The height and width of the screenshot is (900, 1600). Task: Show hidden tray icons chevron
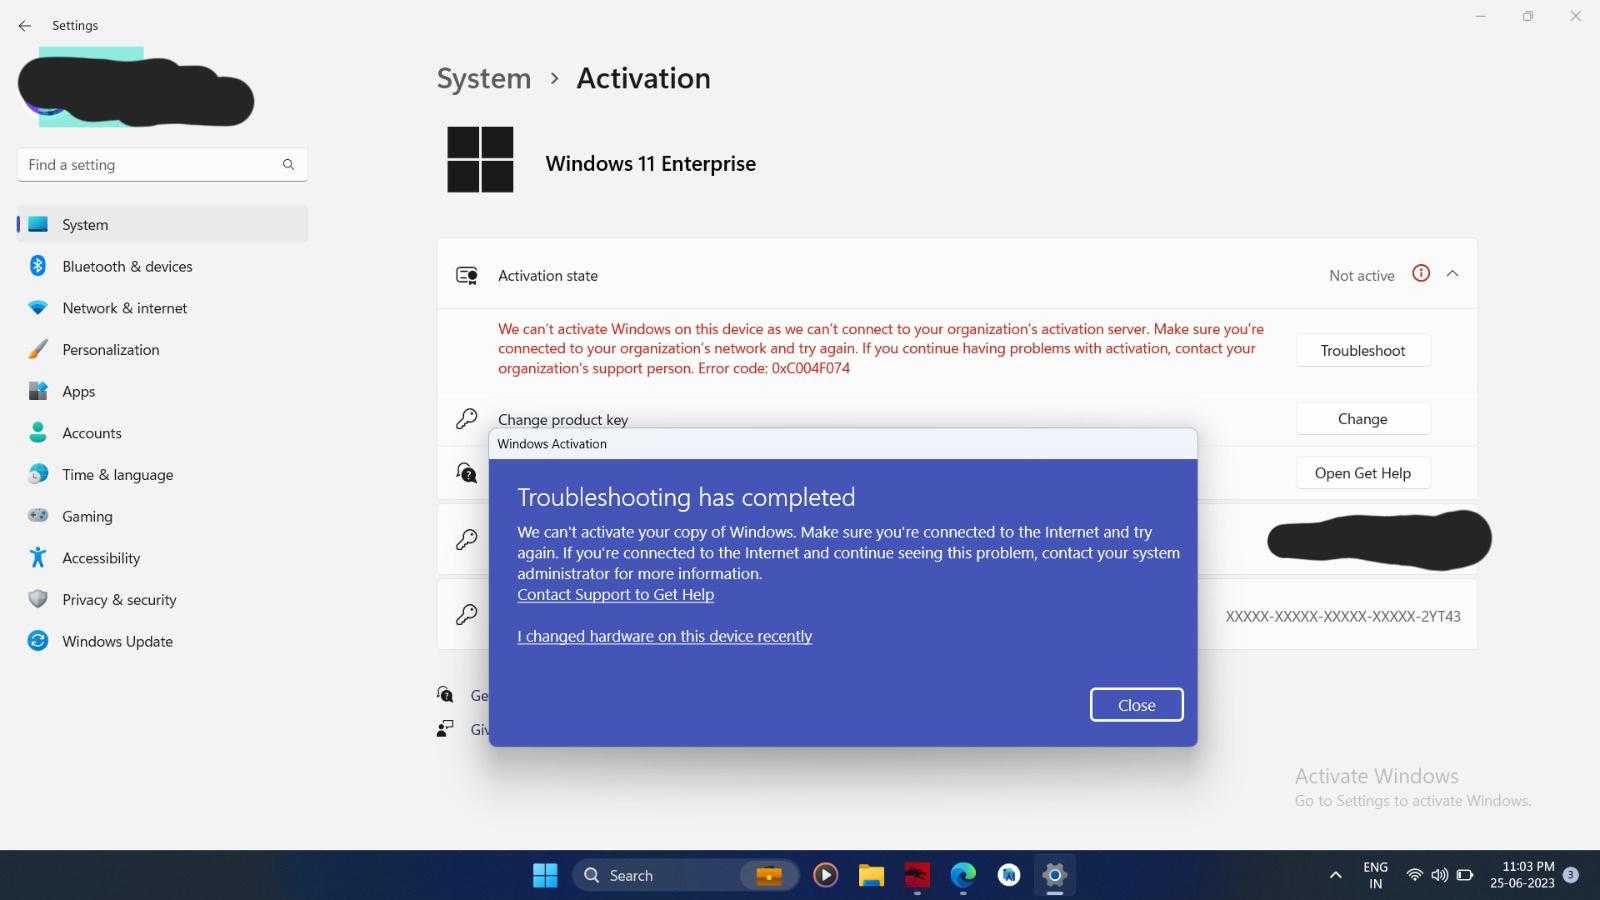(x=1335, y=876)
